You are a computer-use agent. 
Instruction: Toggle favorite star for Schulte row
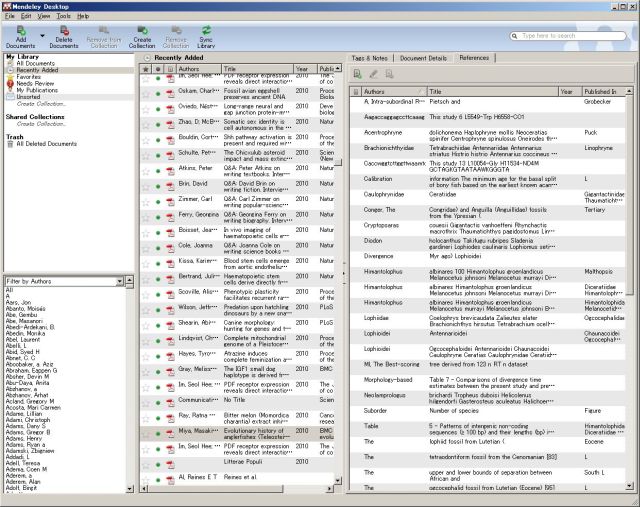point(146,156)
